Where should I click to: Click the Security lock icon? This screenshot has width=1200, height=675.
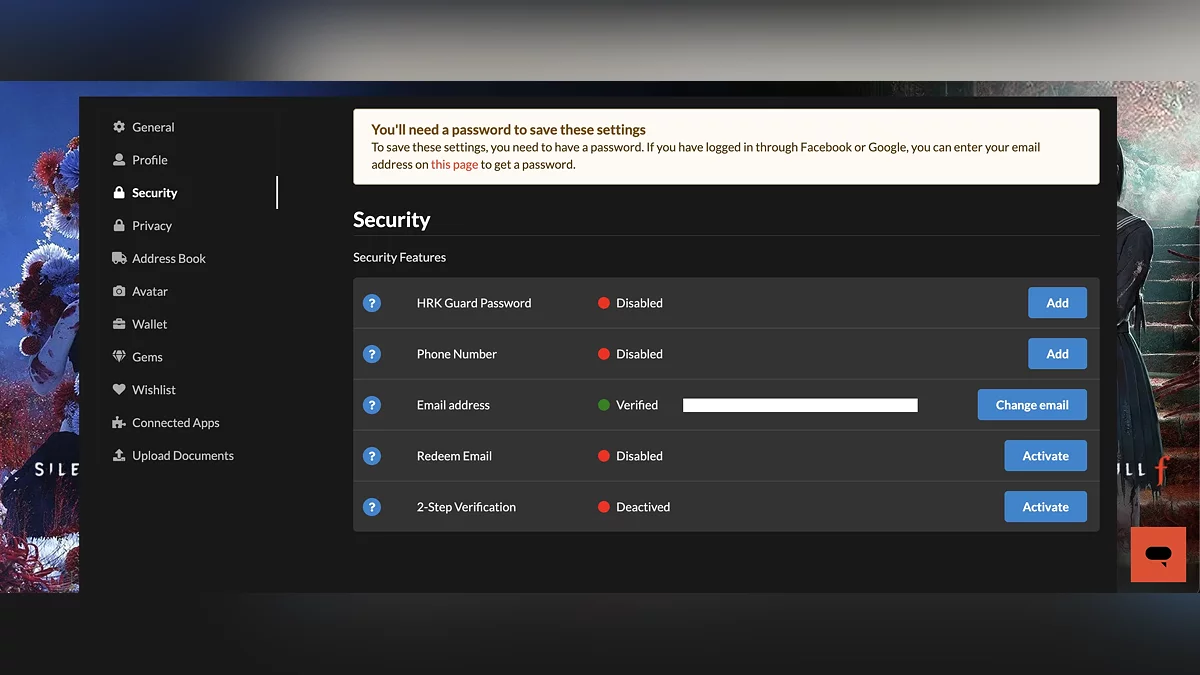click(x=119, y=193)
